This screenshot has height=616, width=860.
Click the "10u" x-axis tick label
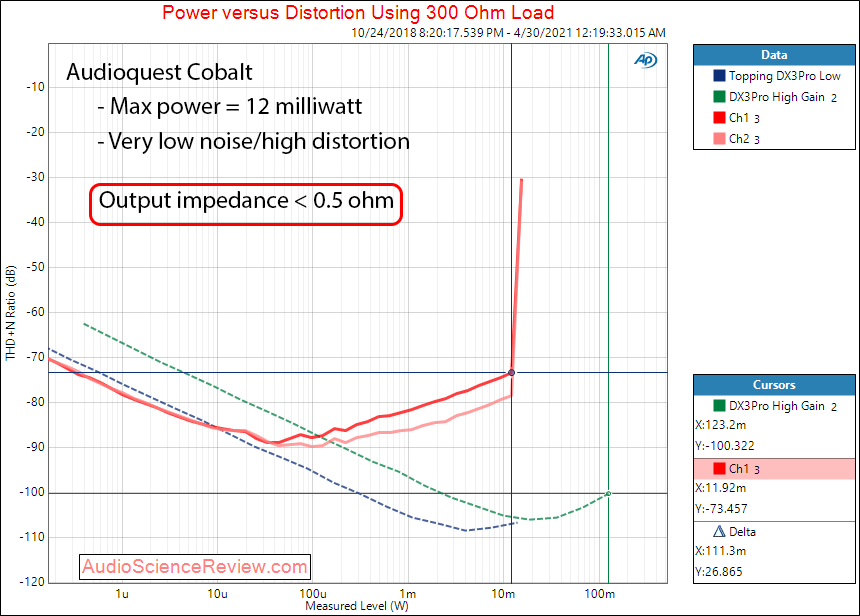(x=217, y=594)
